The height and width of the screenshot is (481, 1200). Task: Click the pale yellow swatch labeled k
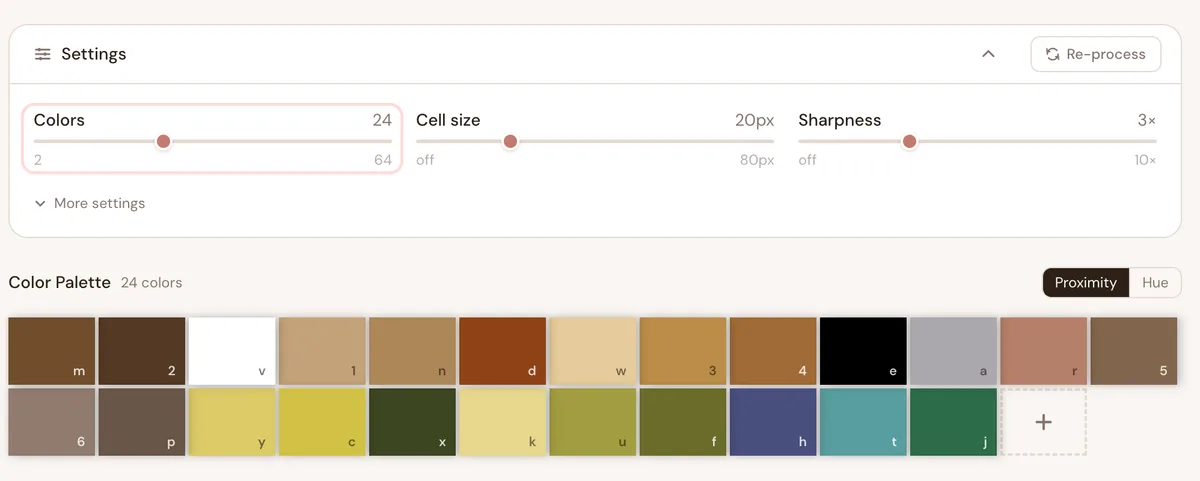(502, 422)
